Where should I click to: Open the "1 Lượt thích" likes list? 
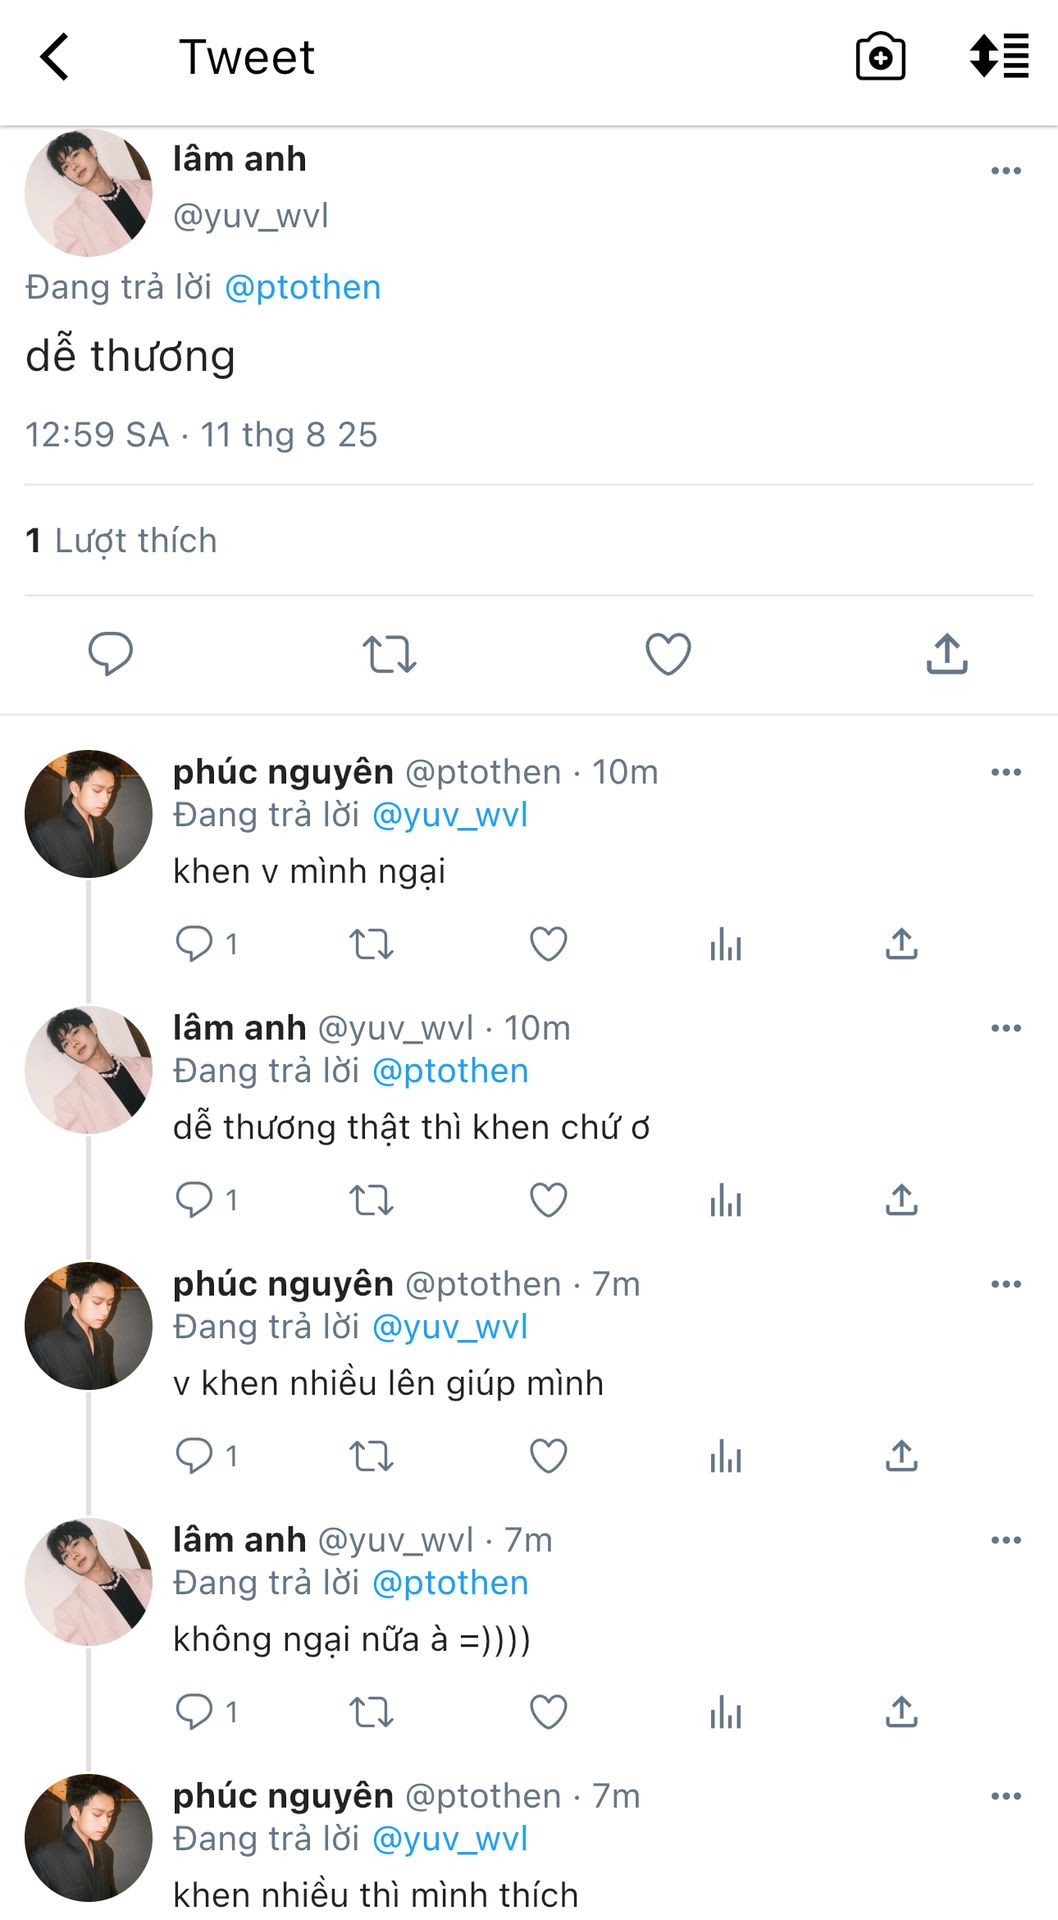point(121,541)
